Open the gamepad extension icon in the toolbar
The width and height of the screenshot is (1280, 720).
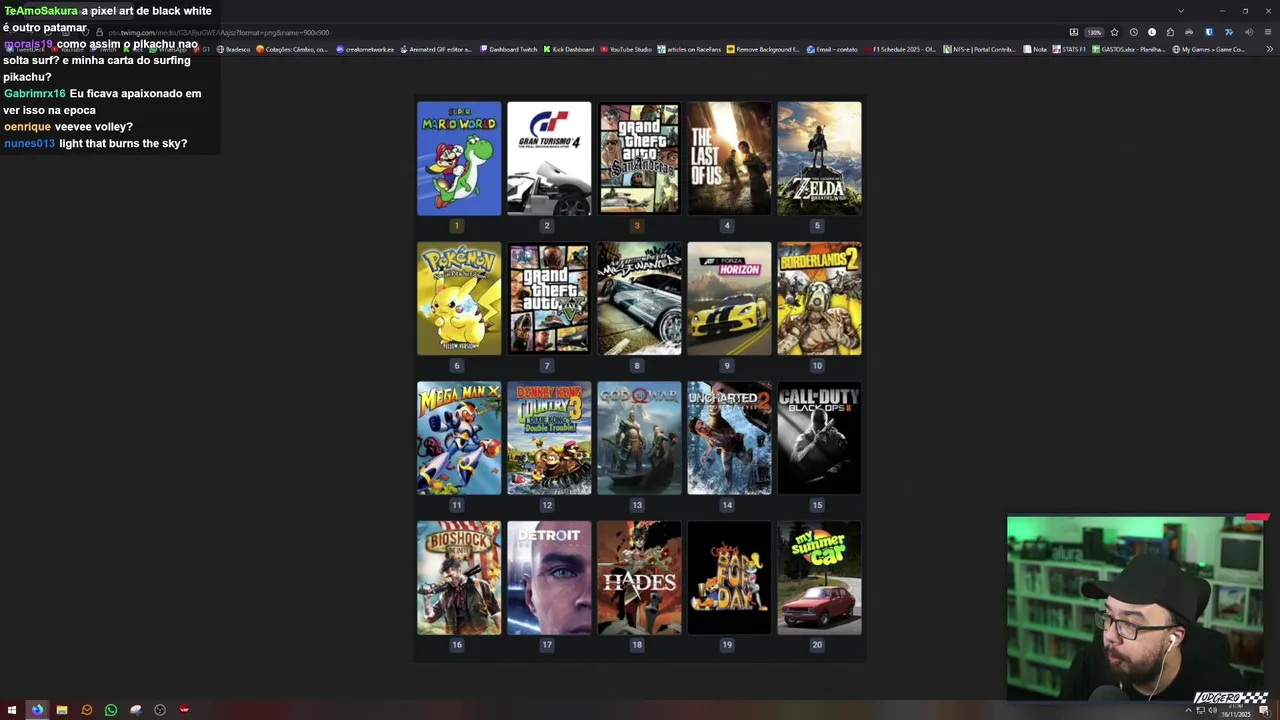[x=1189, y=32]
